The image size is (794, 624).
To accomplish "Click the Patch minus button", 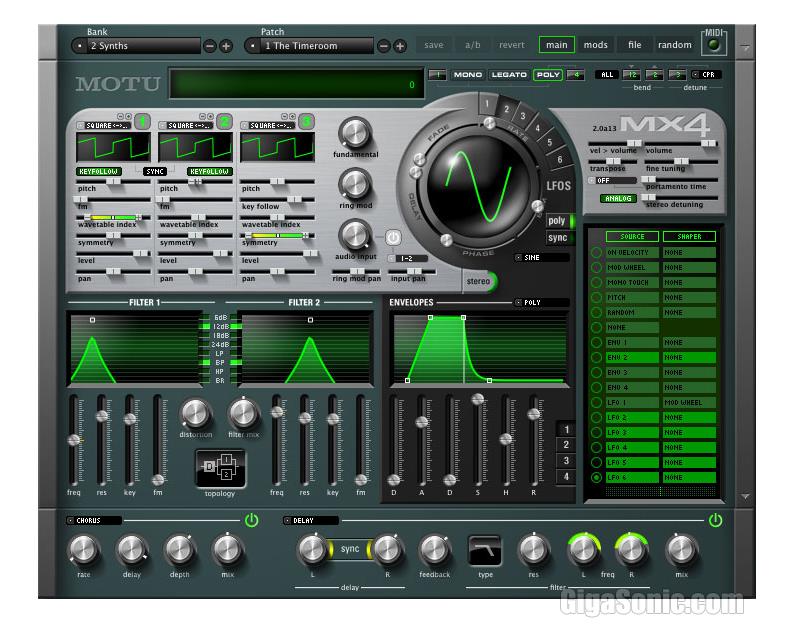I will (x=384, y=47).
